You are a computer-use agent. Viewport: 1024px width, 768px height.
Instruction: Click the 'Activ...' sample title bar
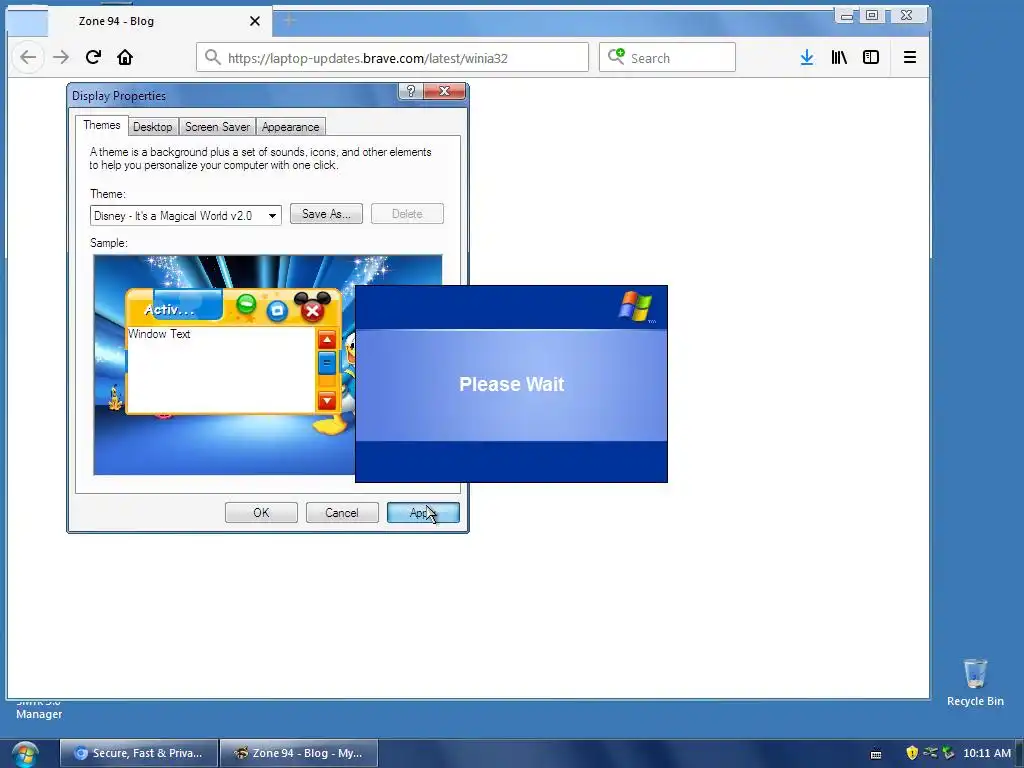click(x=170, y=310)
